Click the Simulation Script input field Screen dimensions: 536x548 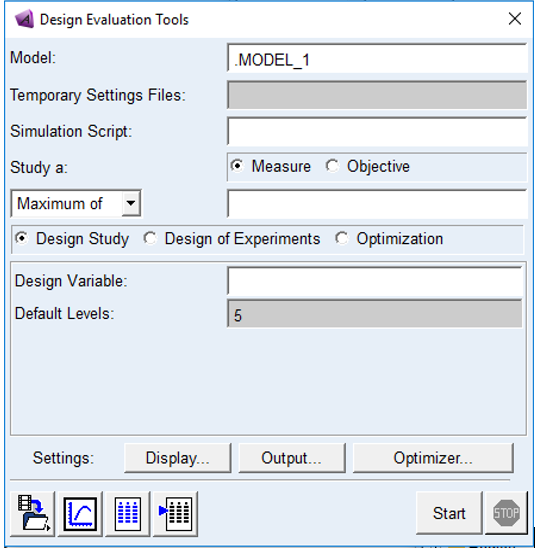point(377,131)
